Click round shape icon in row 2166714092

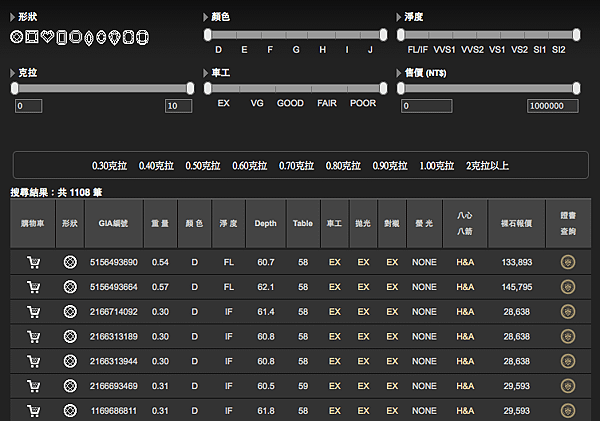point(70,312)
